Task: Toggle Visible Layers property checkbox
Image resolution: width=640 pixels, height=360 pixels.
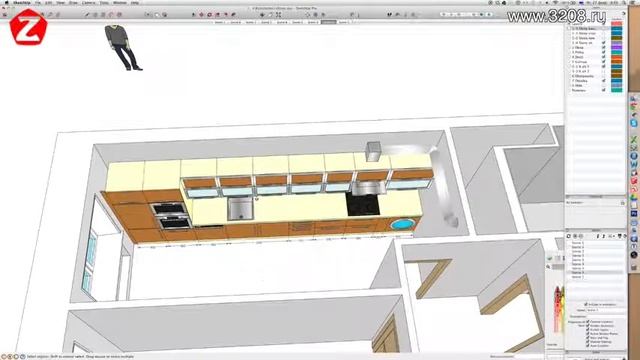Action: pyautogui.click(x=588, y=330)
